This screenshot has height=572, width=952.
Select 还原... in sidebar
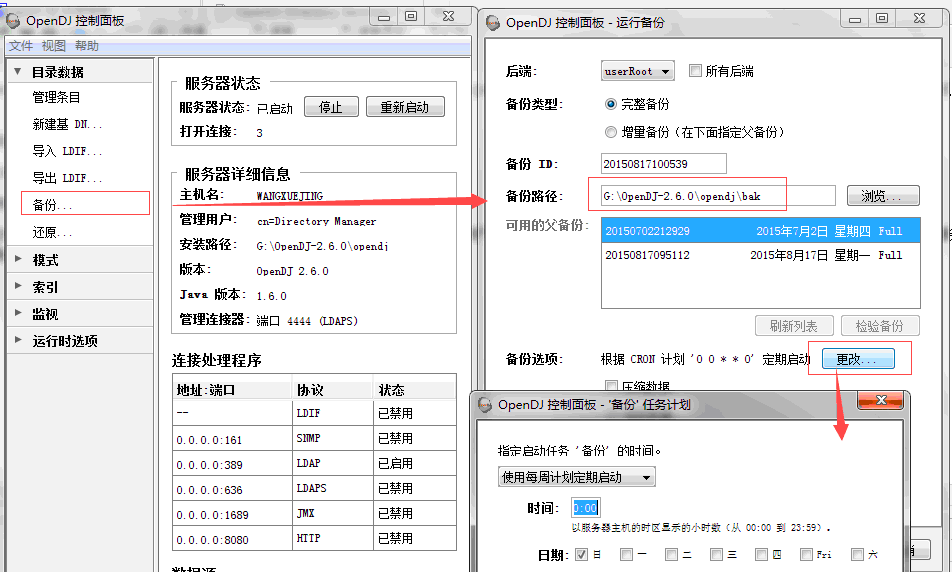coord(52,232)
